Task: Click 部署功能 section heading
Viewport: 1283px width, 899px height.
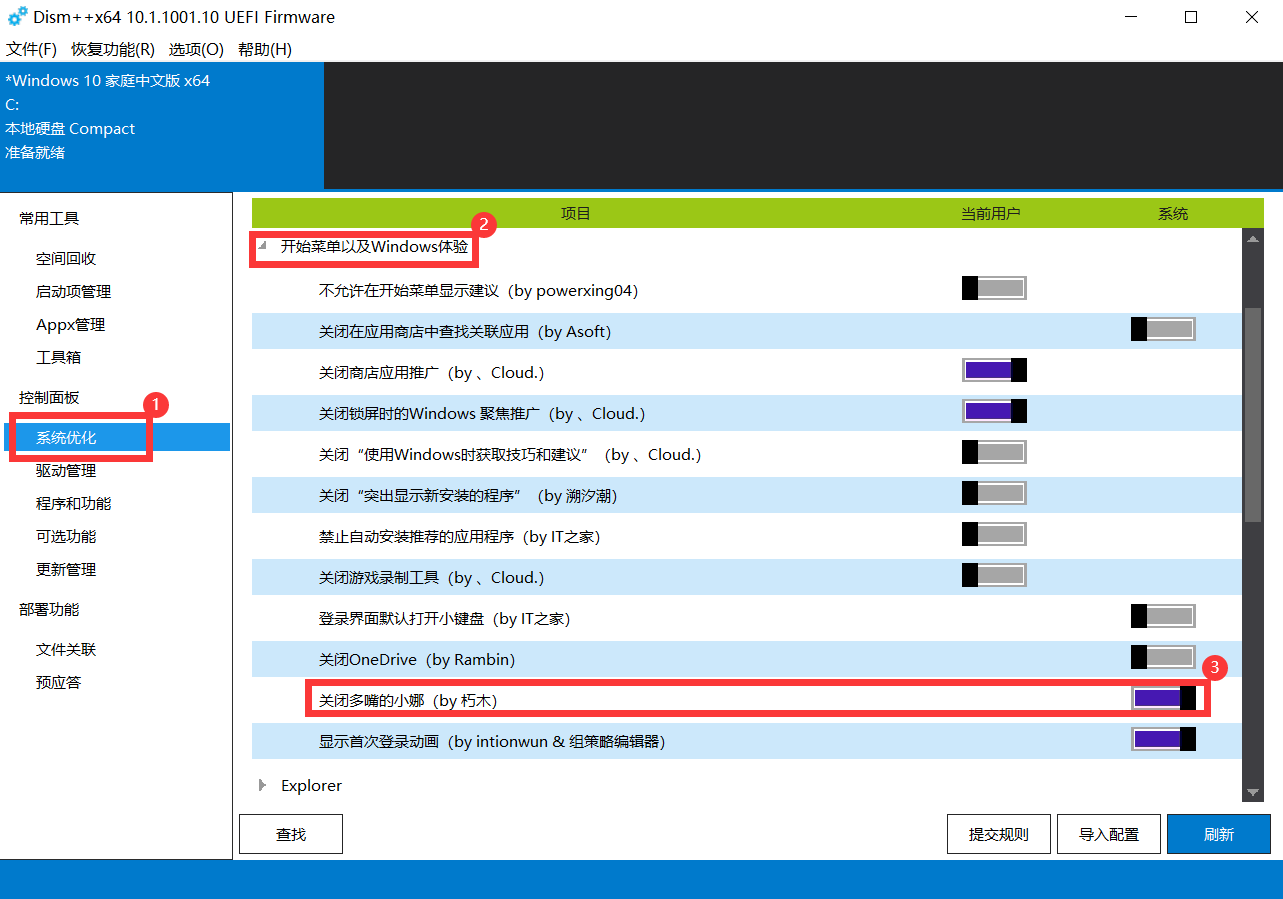Action: pos(49,609)
